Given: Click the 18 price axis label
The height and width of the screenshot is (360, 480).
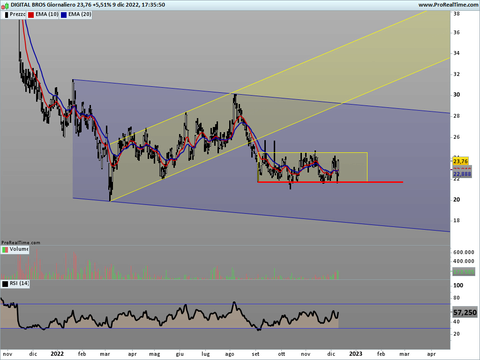Looking at the screenshot, I should [456, 220].
